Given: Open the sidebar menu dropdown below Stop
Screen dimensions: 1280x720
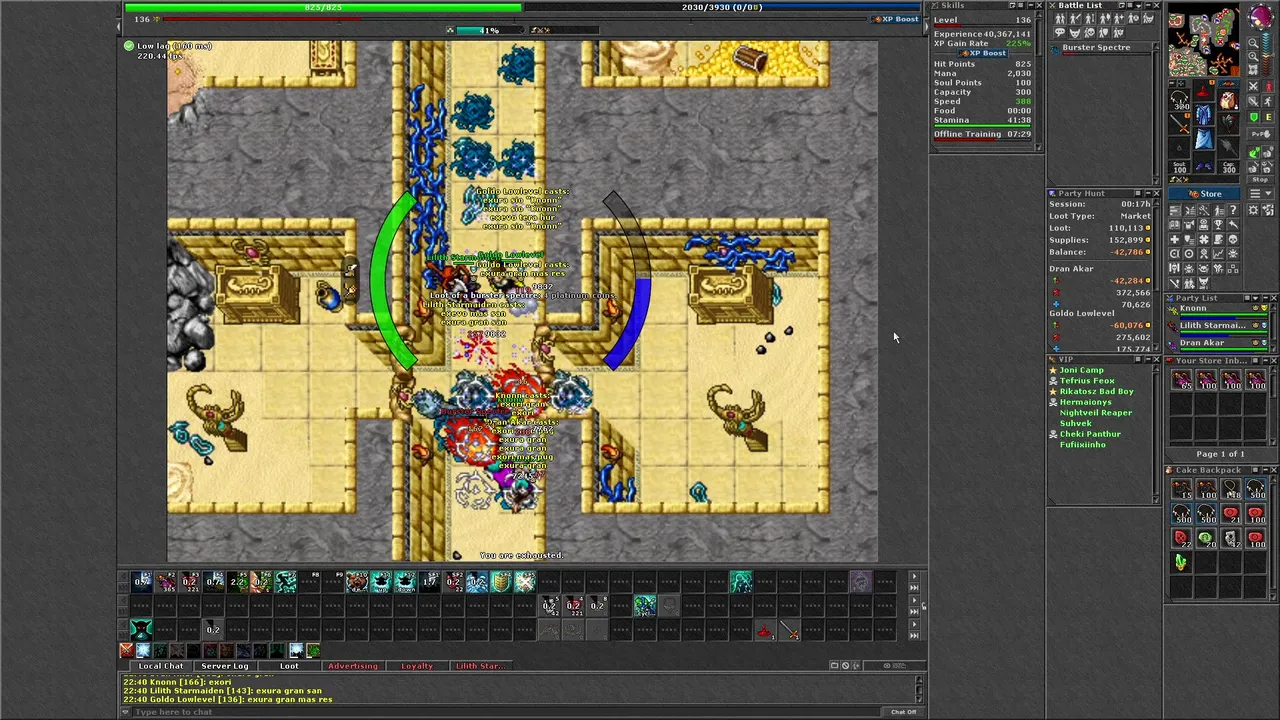Looking at the screenshot, I should [1261, 192].
